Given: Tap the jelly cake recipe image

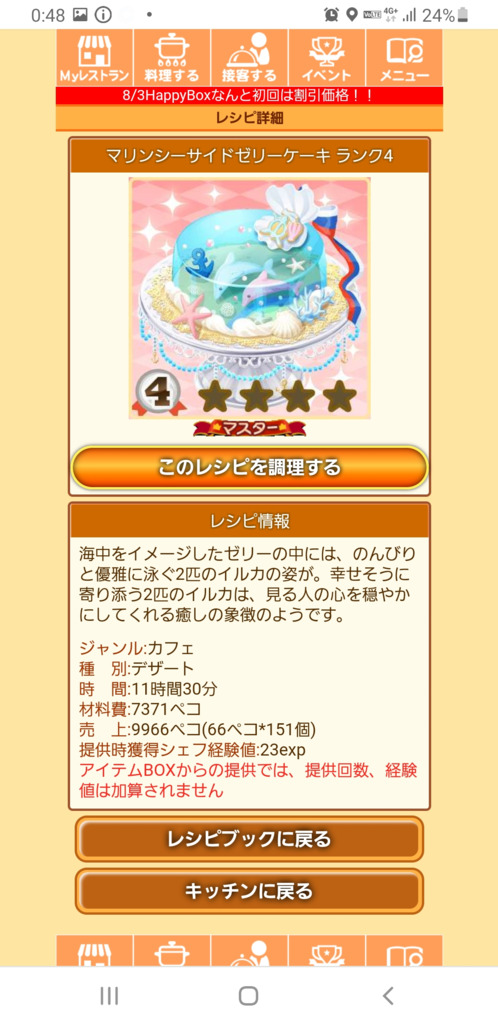Looking at the screenshot, I should 249,298.
